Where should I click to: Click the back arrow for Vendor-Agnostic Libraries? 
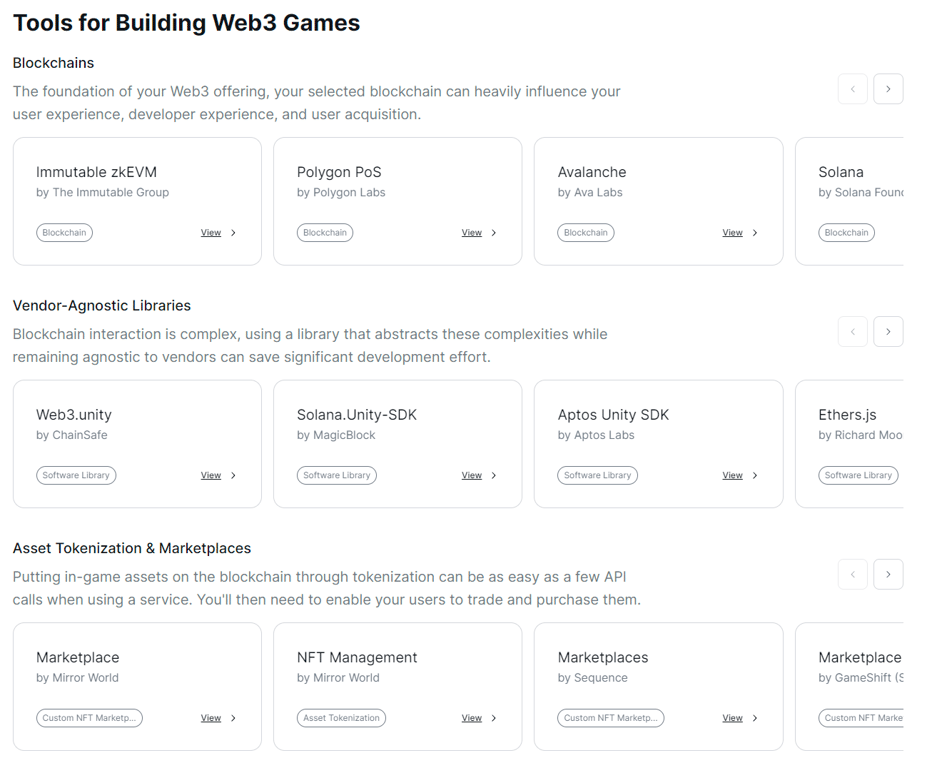[852, 331]
